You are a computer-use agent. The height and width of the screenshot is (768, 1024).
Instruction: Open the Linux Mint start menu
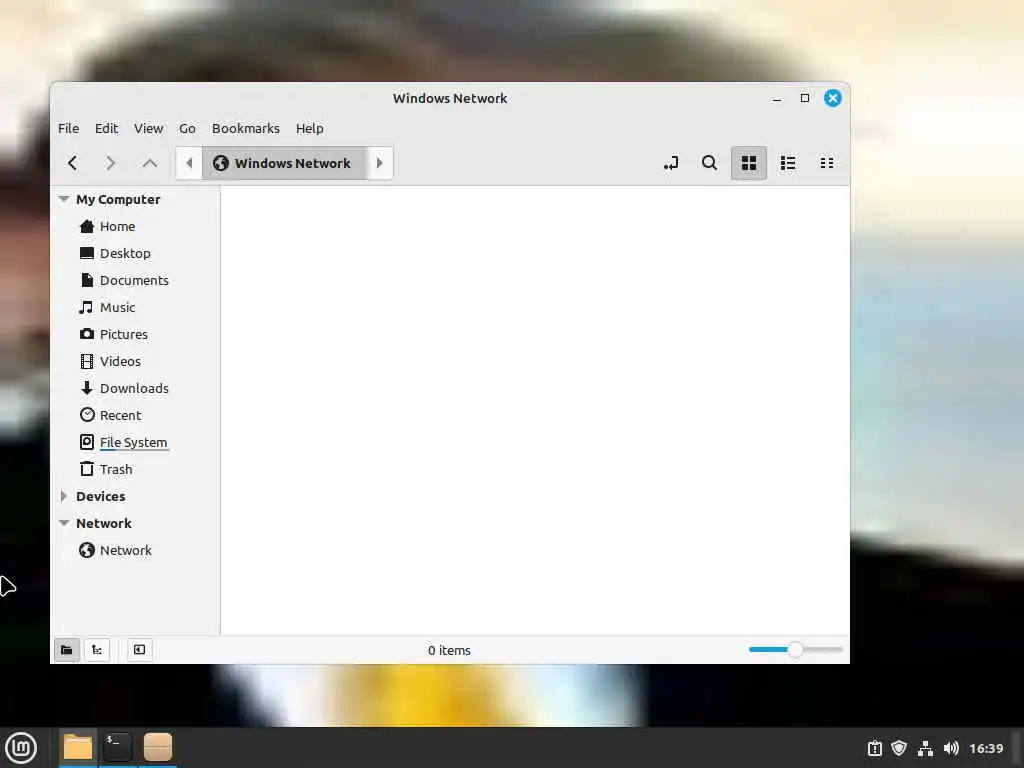(21, 748)
